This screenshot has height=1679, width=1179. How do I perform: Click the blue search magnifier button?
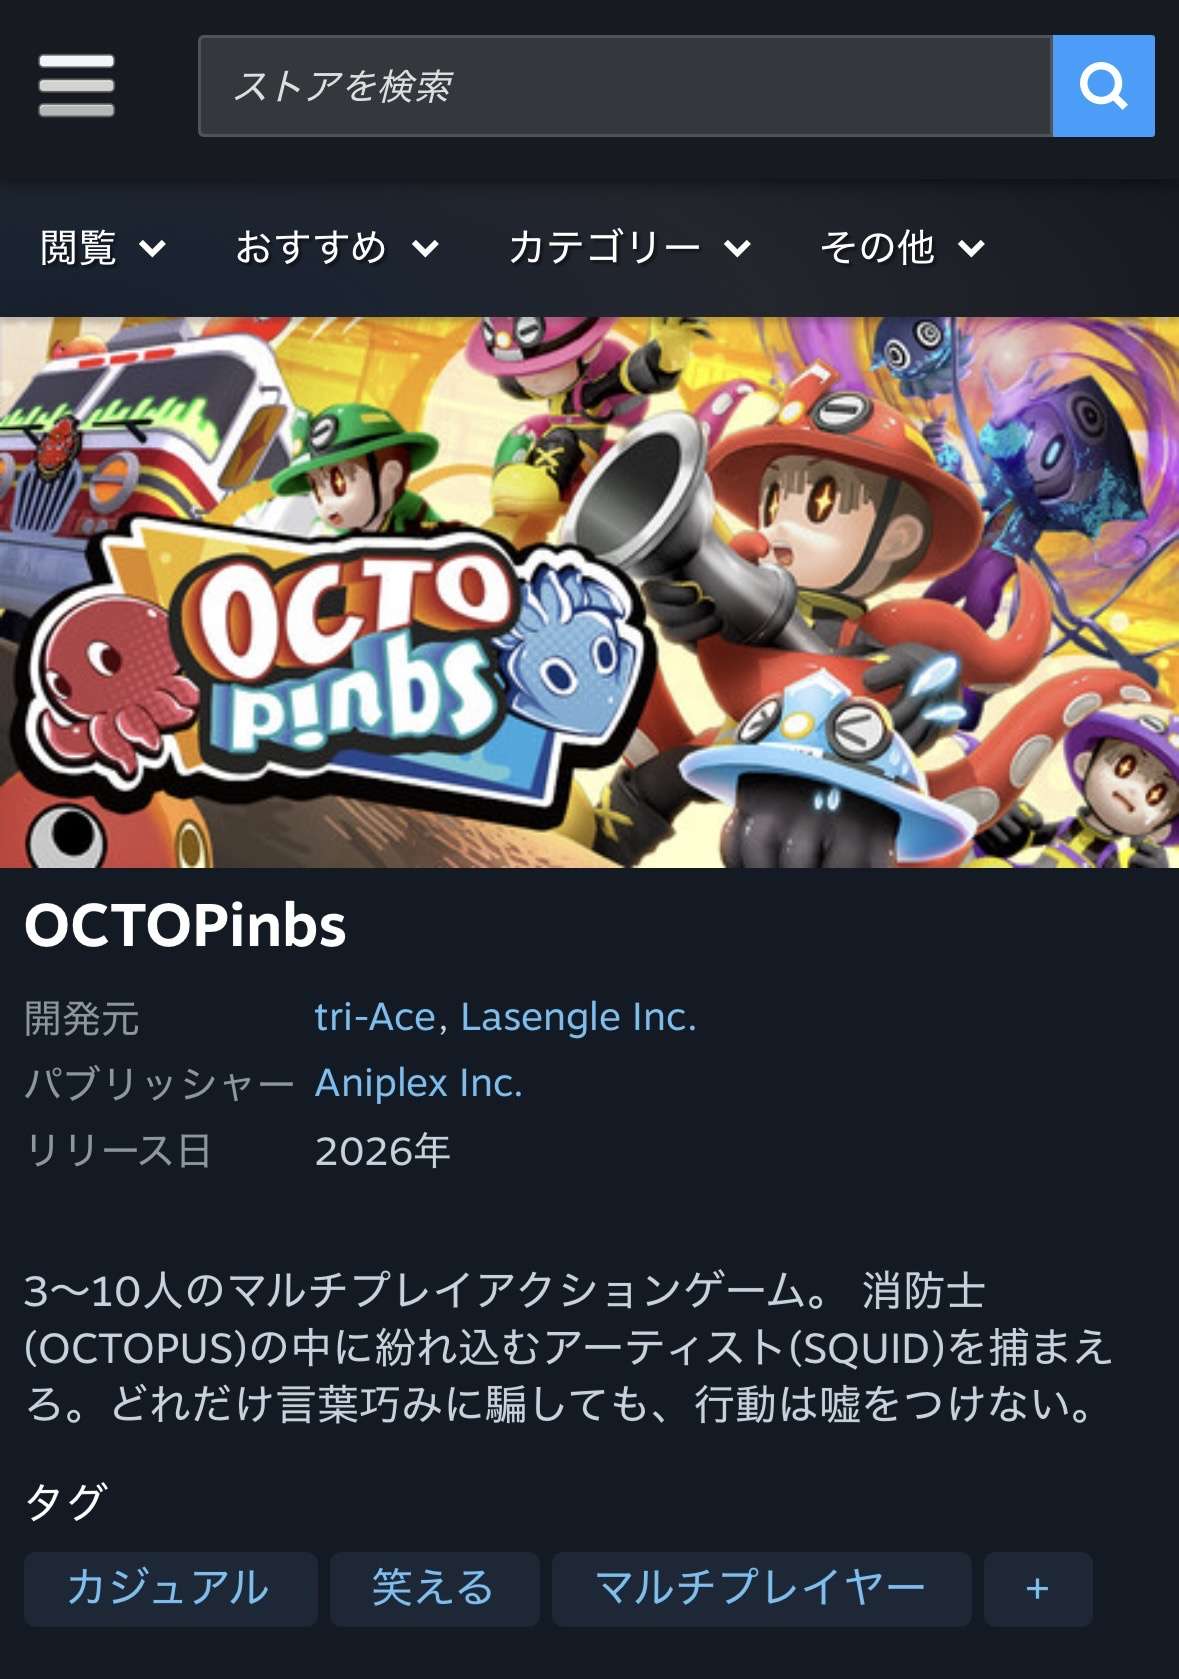(x=1103, y=86)
